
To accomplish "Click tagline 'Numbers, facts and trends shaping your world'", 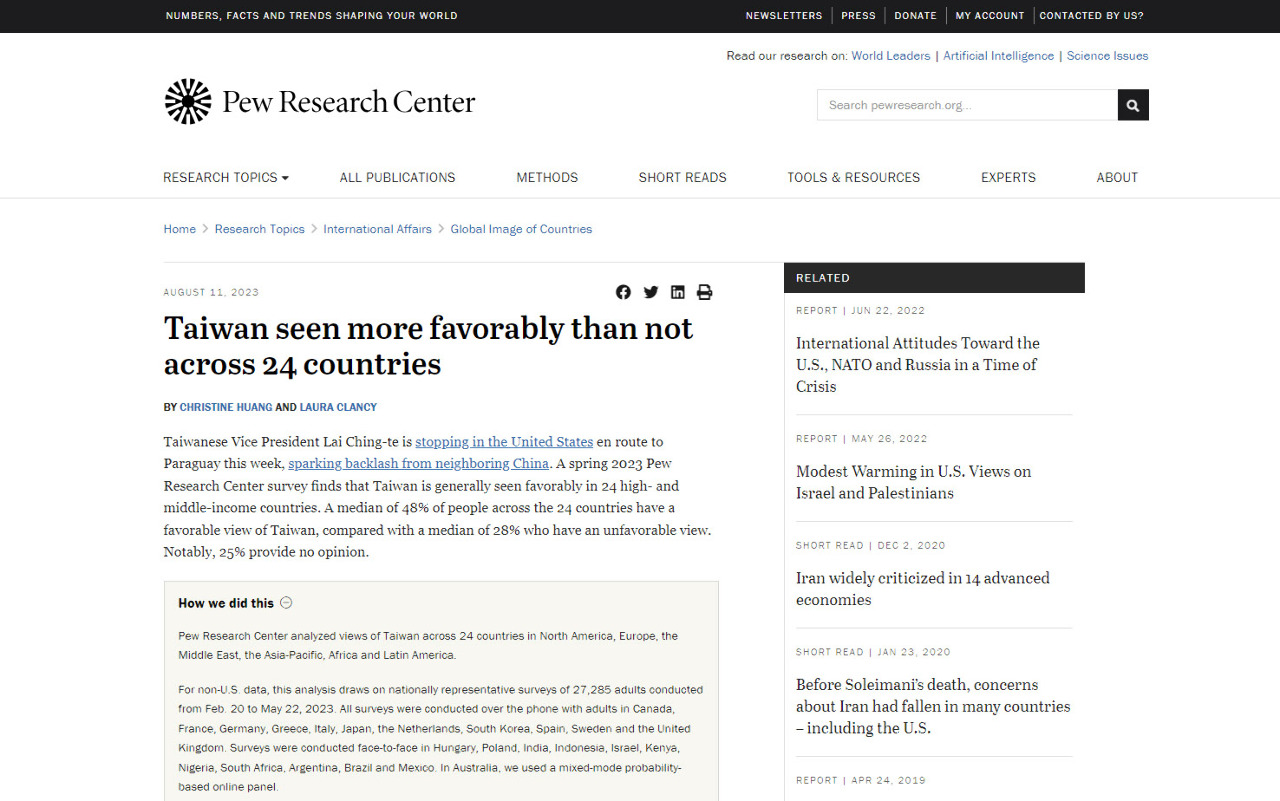I will [312, 16].
